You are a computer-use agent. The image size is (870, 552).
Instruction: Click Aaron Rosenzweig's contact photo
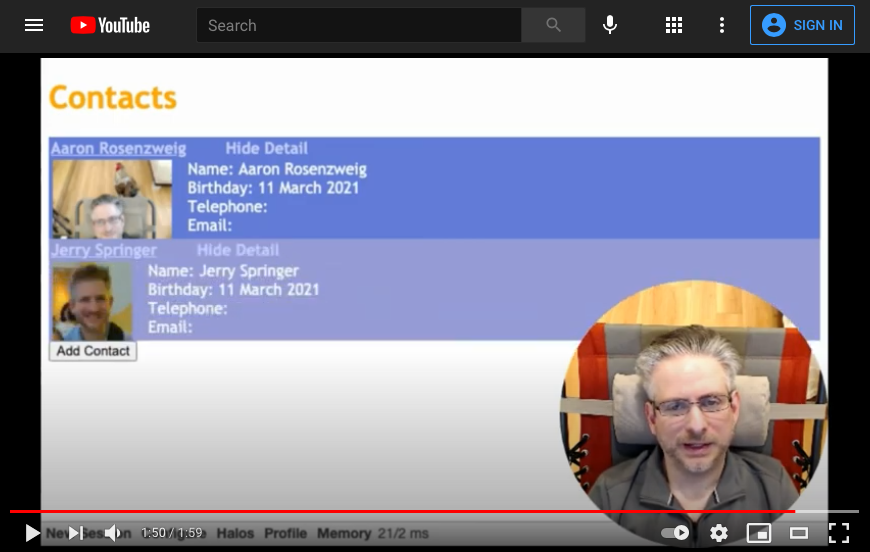point(112,199)
